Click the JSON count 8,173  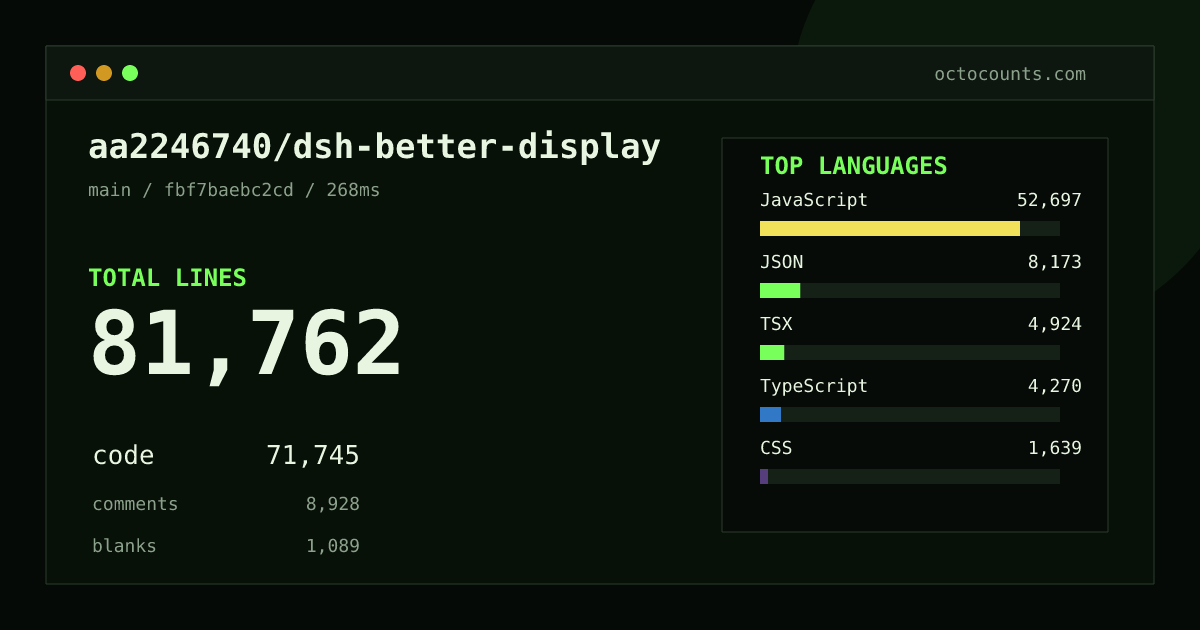point(1055,262)
